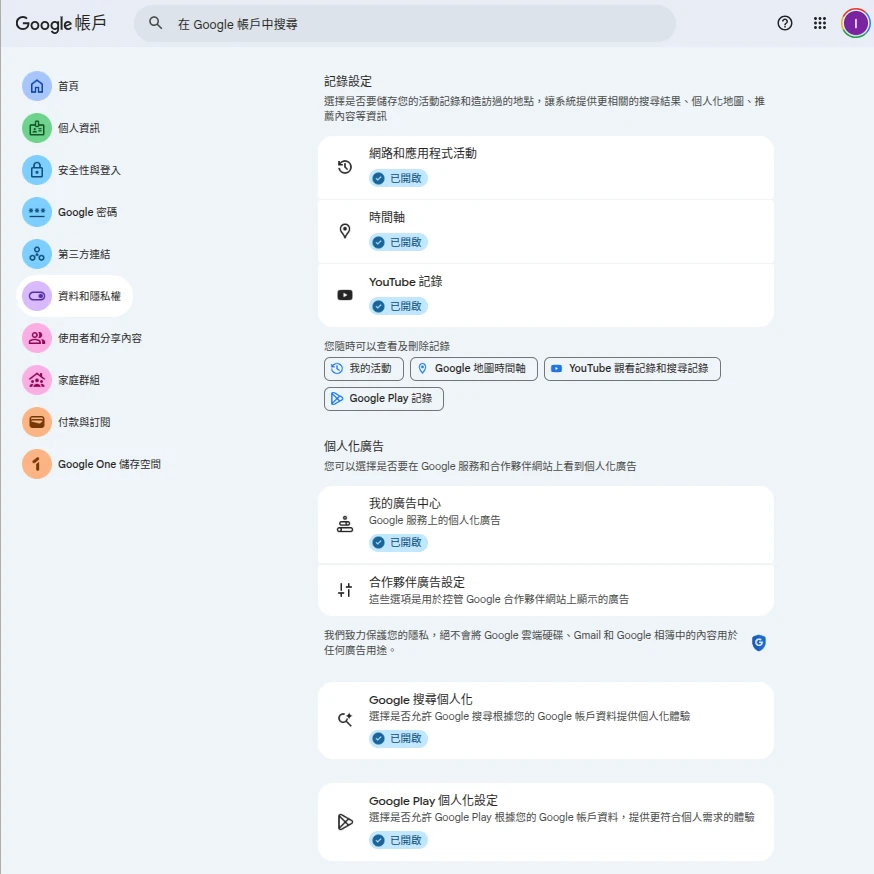
Task: Click the 在 Google 帳戶中搜尋 search field
Action: (420, 23)
